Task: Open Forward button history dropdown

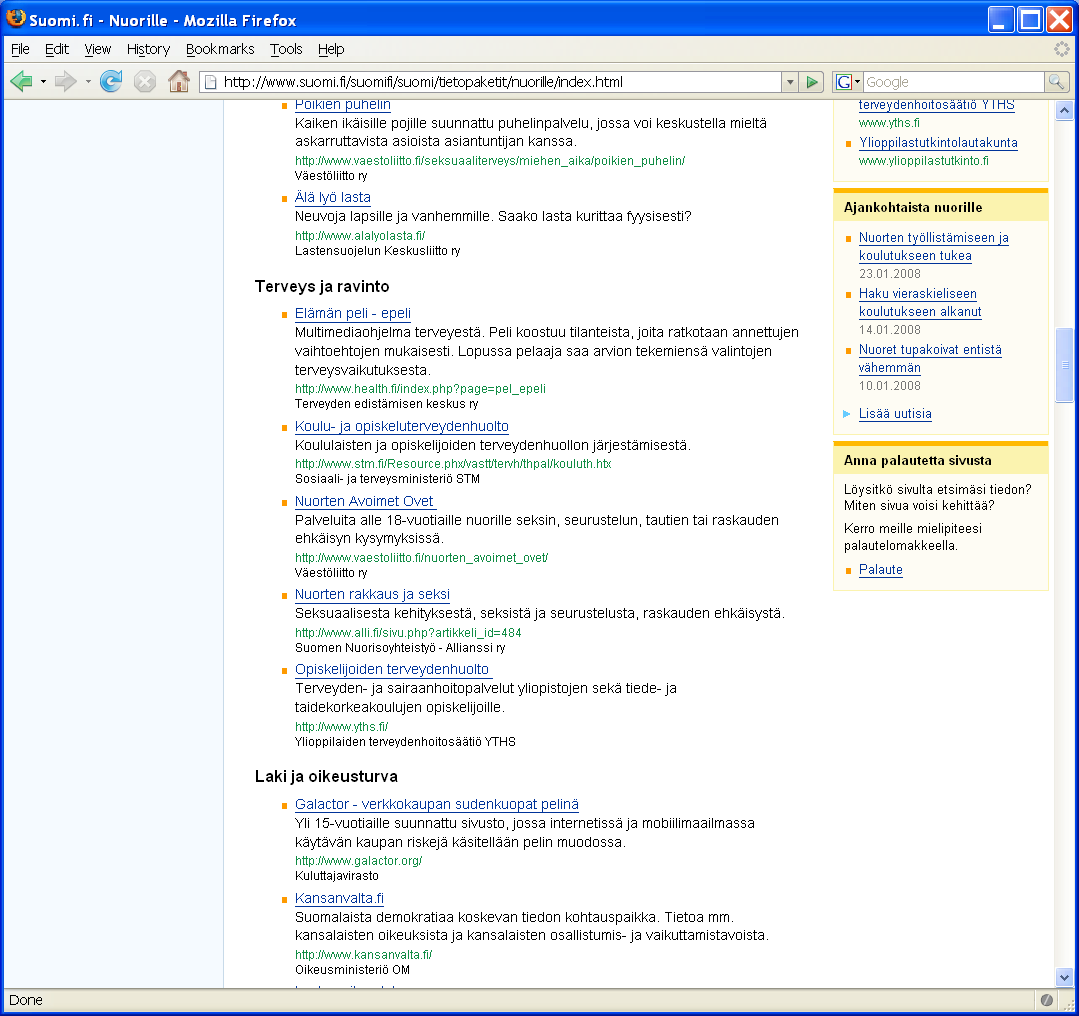Action: click(88, 82)
